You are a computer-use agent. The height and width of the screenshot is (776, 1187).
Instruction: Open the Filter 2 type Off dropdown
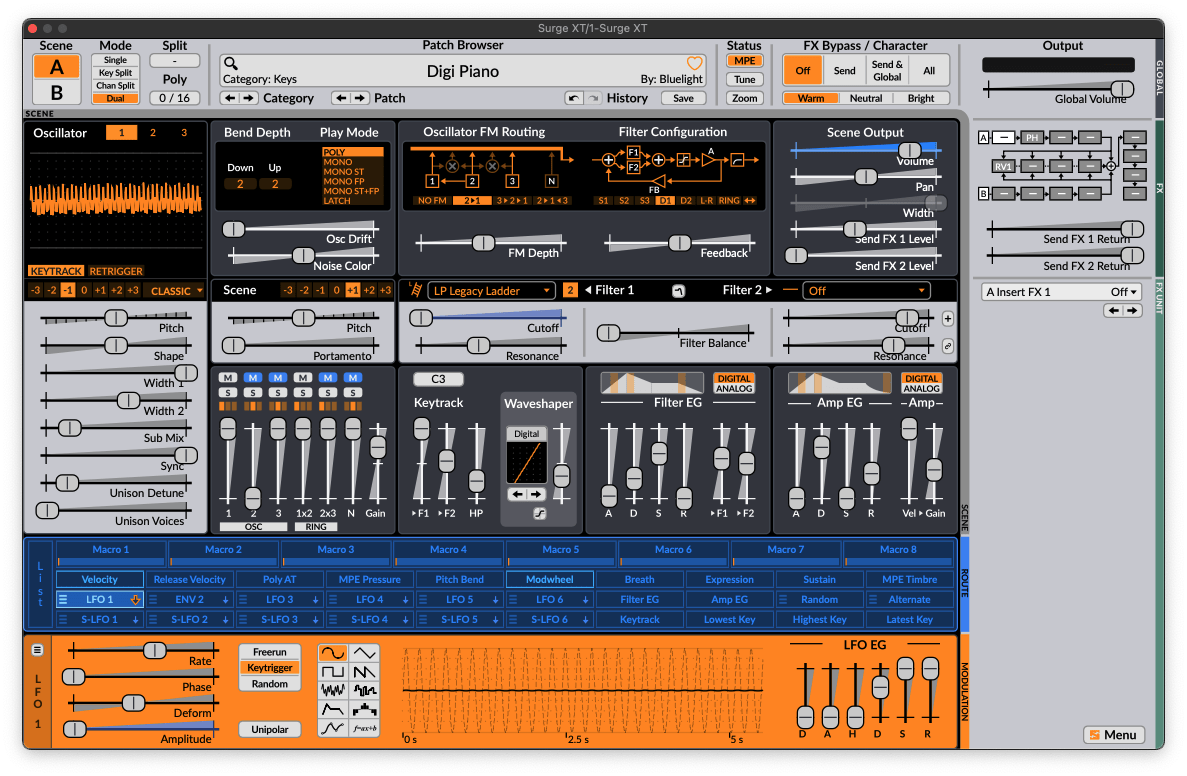pyautogui.click(x=867, y=291)
